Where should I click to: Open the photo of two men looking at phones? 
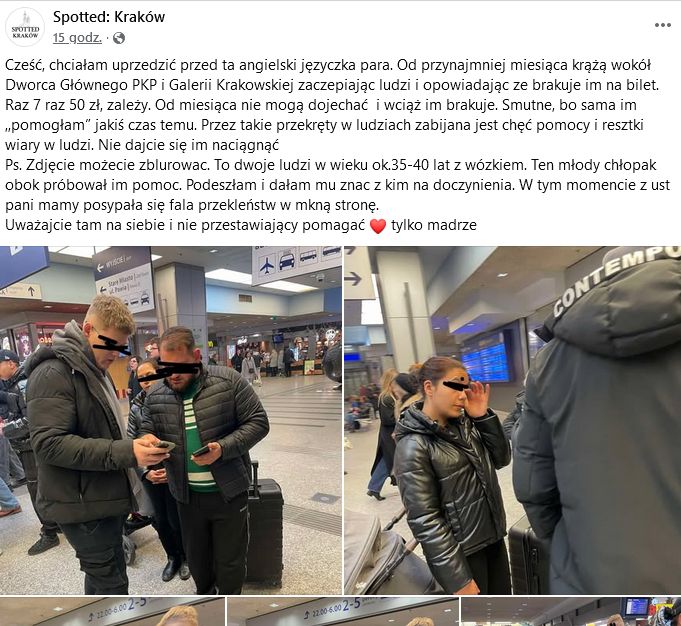171,420
